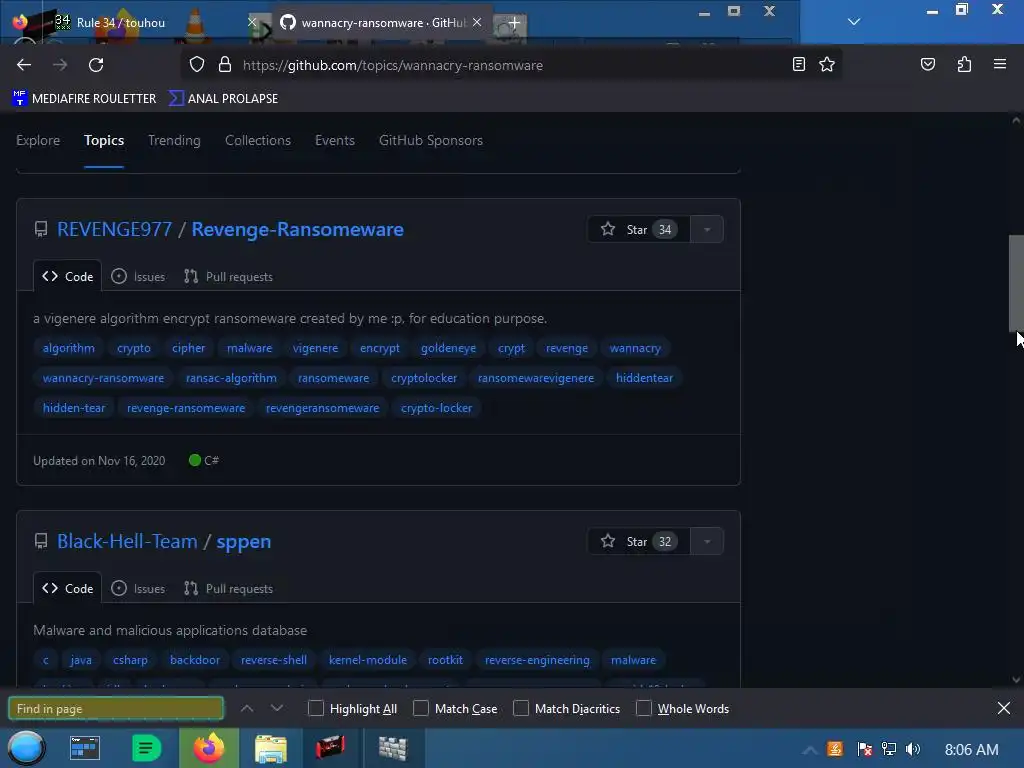Image resolution: width=1024 pixels, height=768 pixels.
Task: Go back to previous page
Action: [x=24, y=65]
